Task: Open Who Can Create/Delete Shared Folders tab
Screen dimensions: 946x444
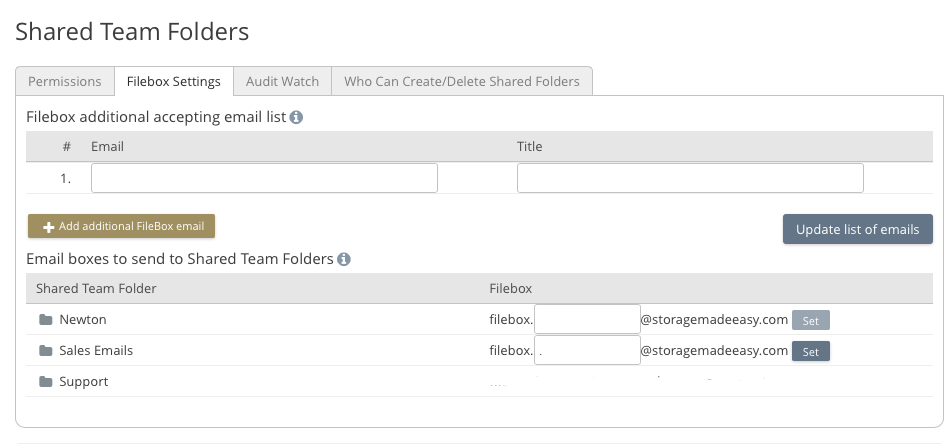Action: tap(462, 81)
